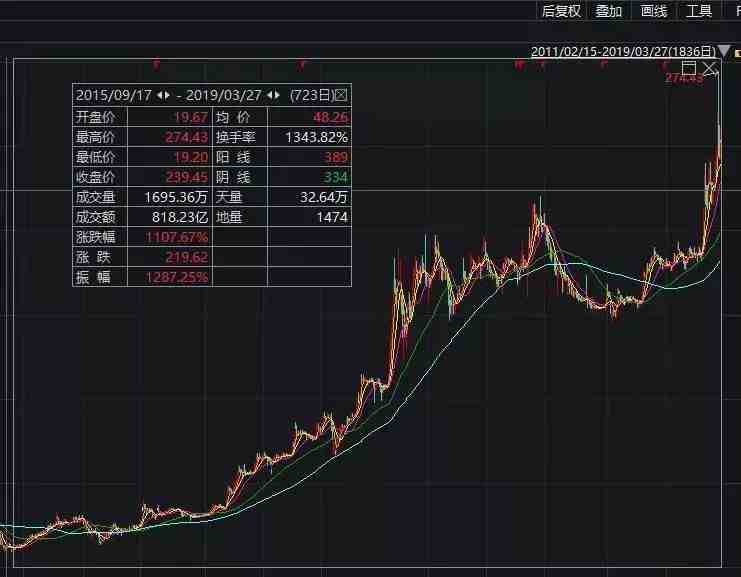This screenshot has height=577, width=741.
Task: Click the 最低价 row label
Action: tap(95, 157)
